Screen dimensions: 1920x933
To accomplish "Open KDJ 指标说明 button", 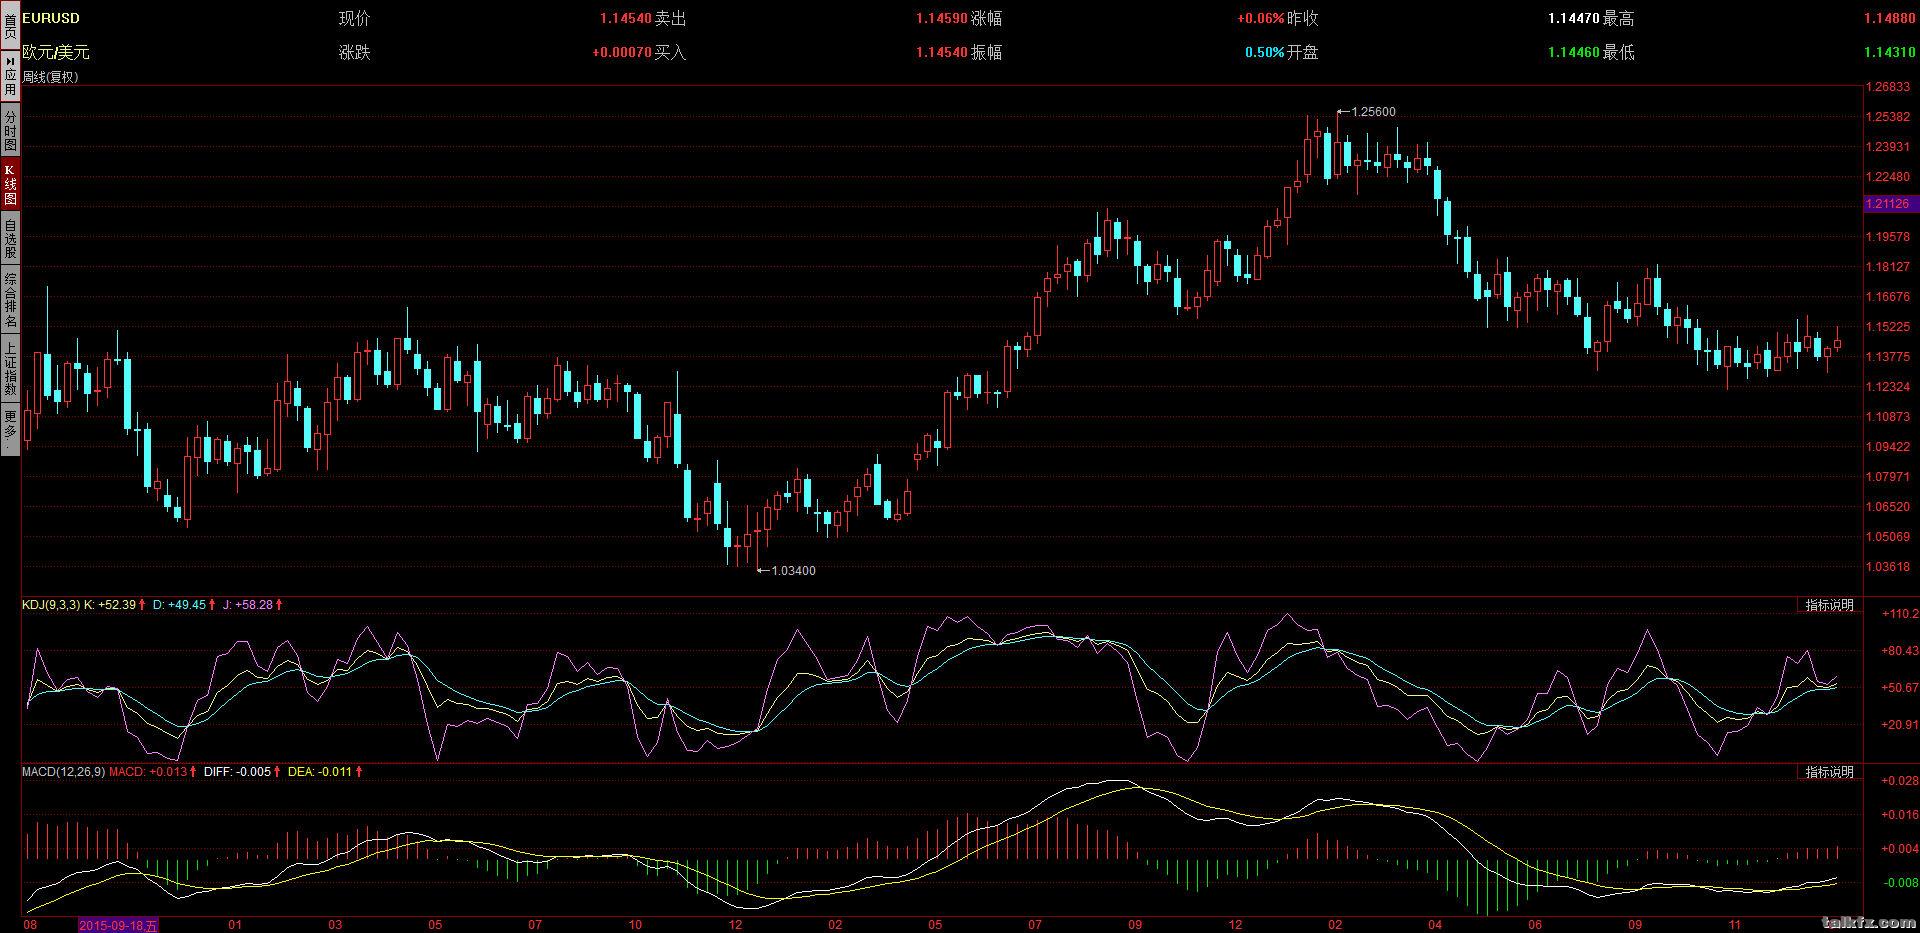I will click(x=1829, y=605).
